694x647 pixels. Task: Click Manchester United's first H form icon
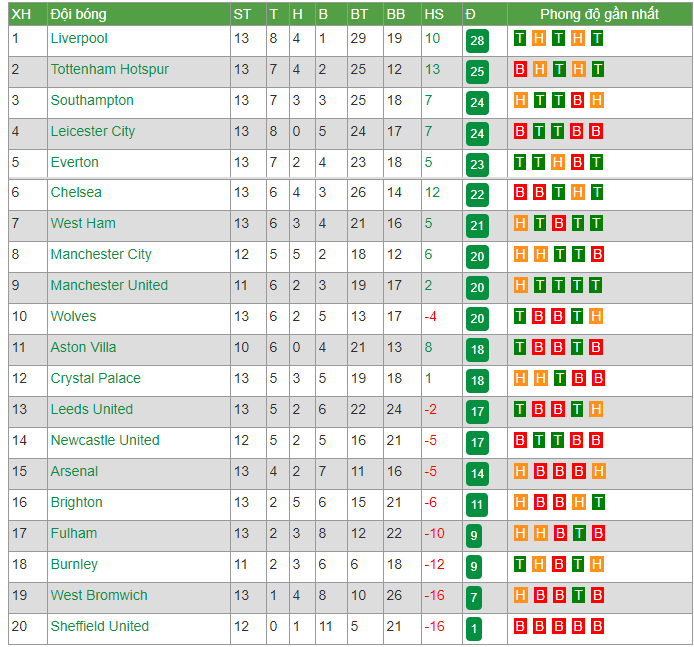pyautogui.click(x=520, y=285)
